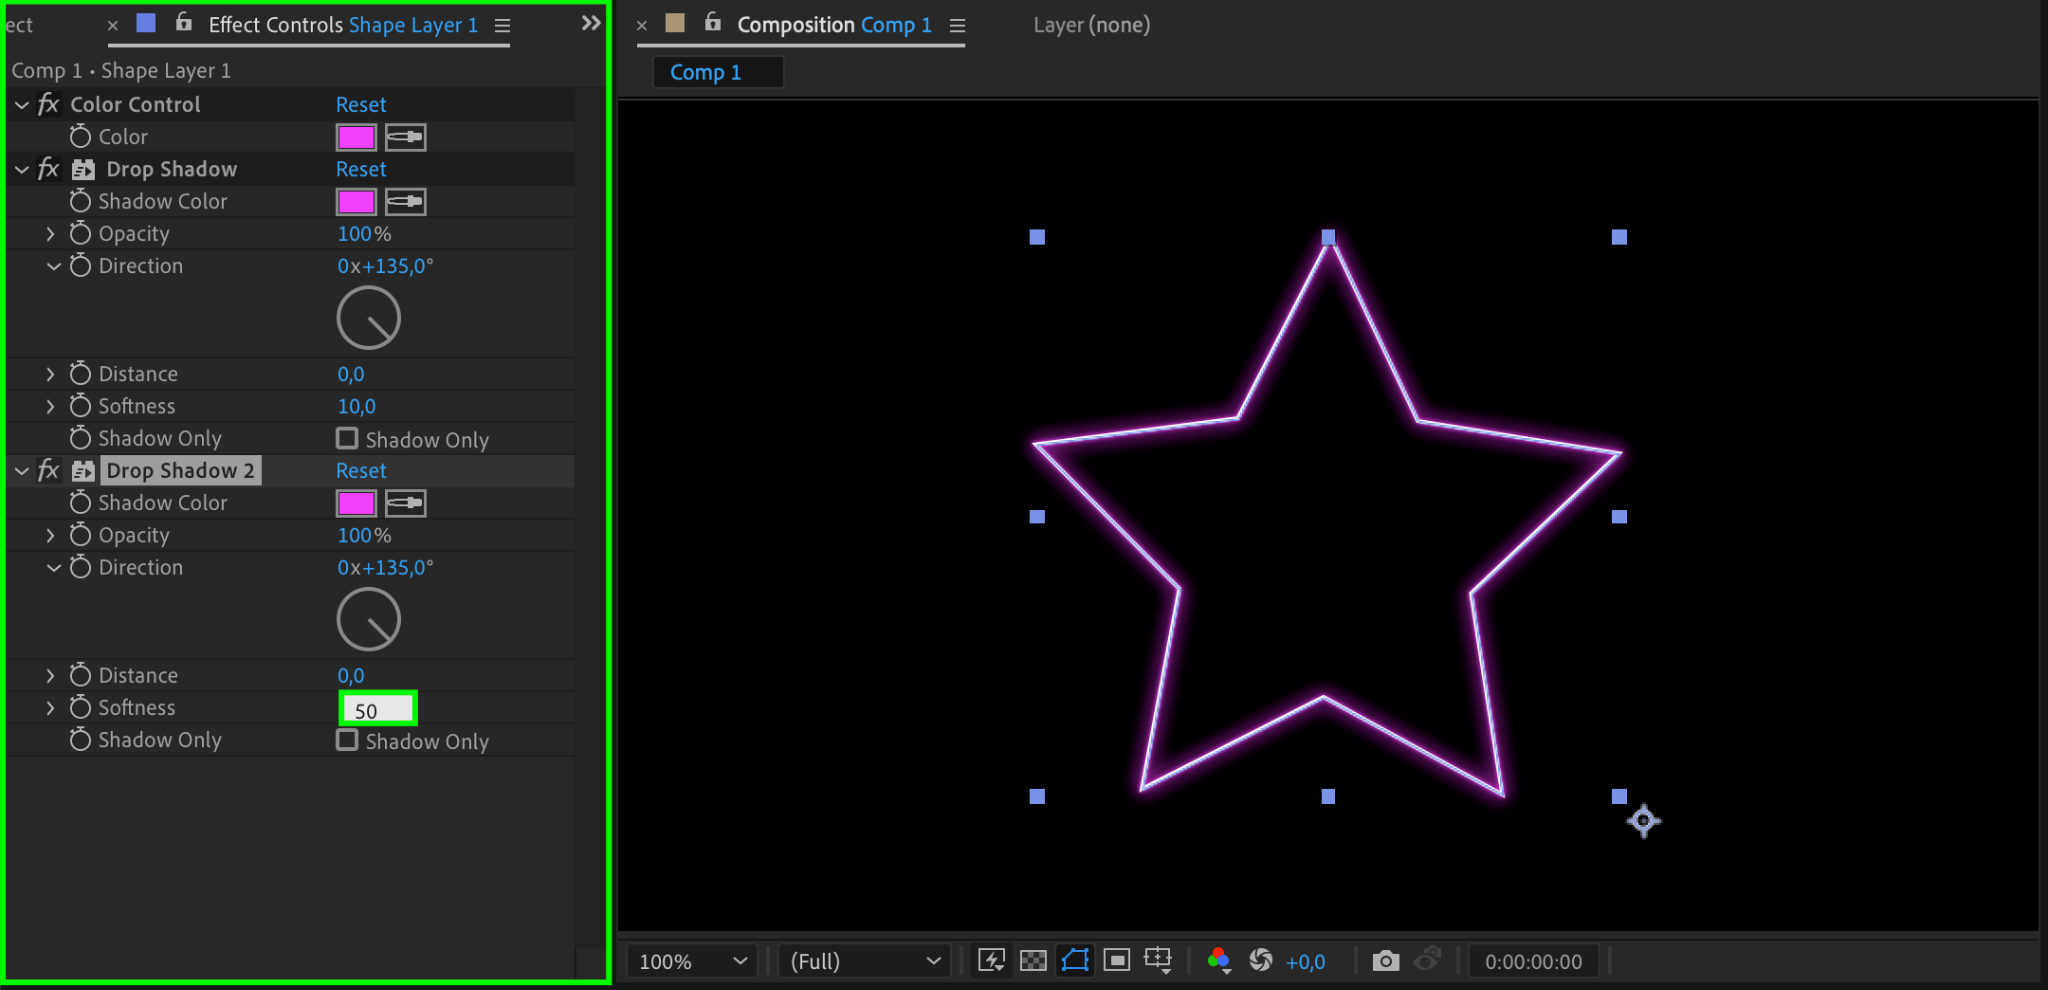2048x990 pixels.
Task: Open the 100% magnification dropdown
Action: [692, 961]
